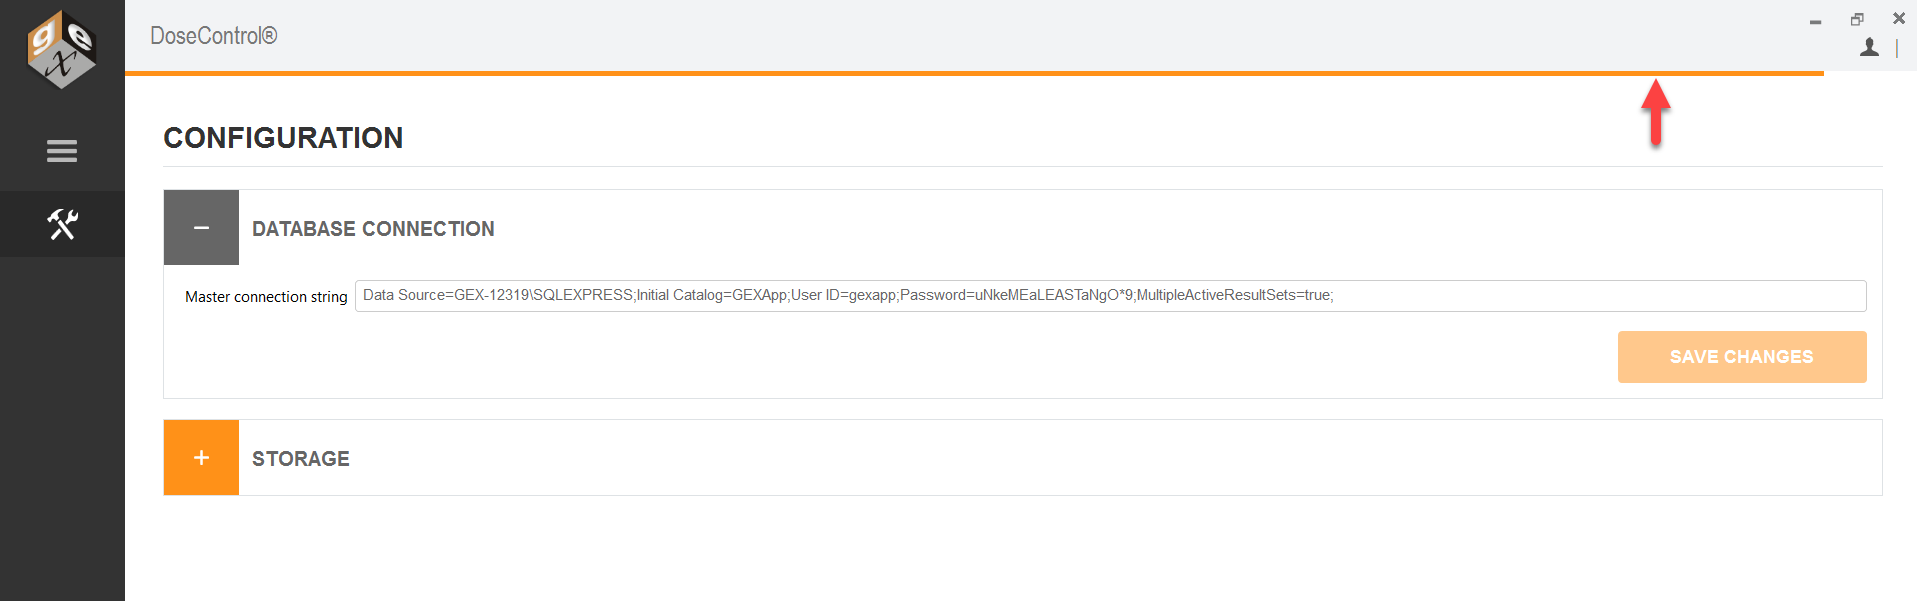
Task: Focus the Master connection string field
Action: 1110,296
